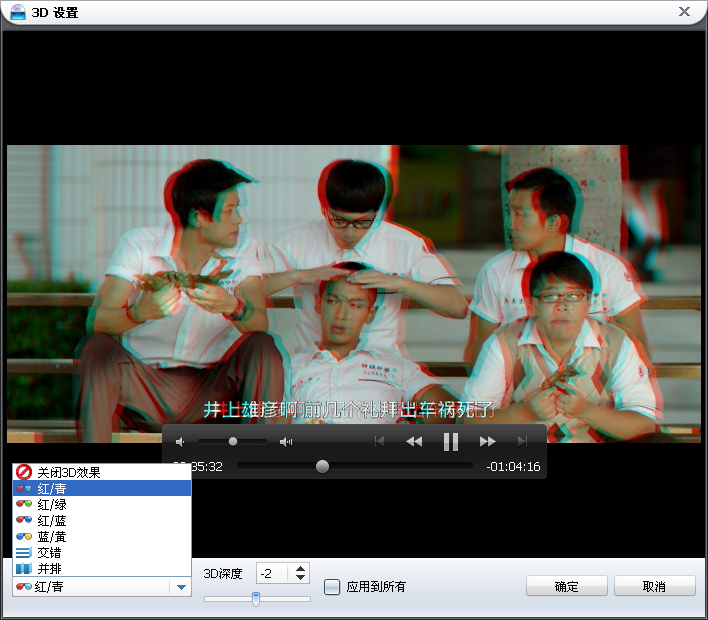Close the 3D 设置 dialog

tap(685, 12)
